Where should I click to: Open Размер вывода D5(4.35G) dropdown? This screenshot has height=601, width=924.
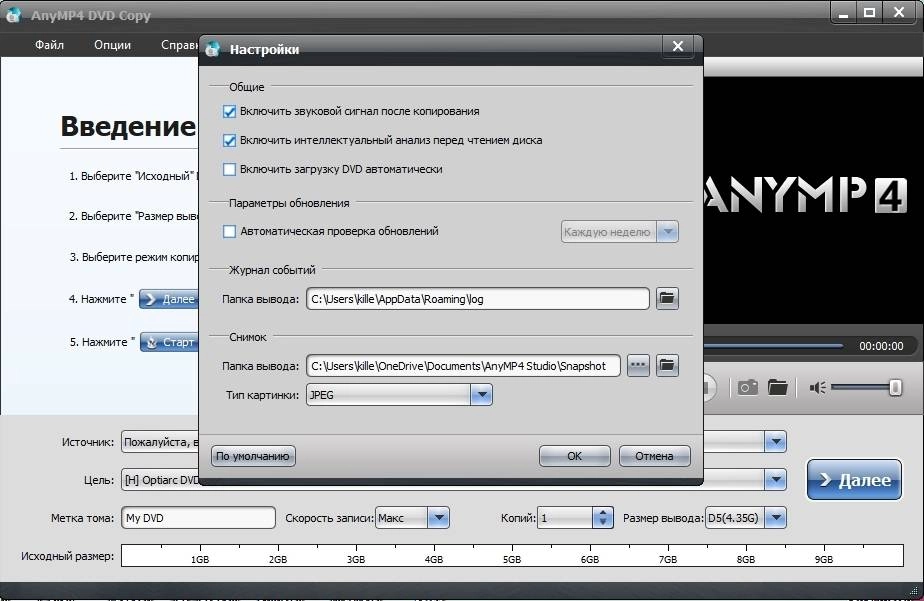pyautogui.click(x=776, y=518)
